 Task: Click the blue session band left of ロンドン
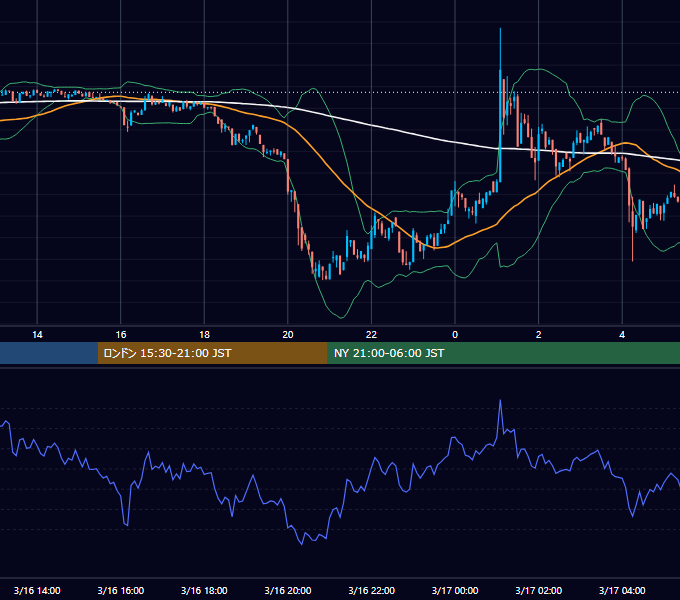[49, 353]
